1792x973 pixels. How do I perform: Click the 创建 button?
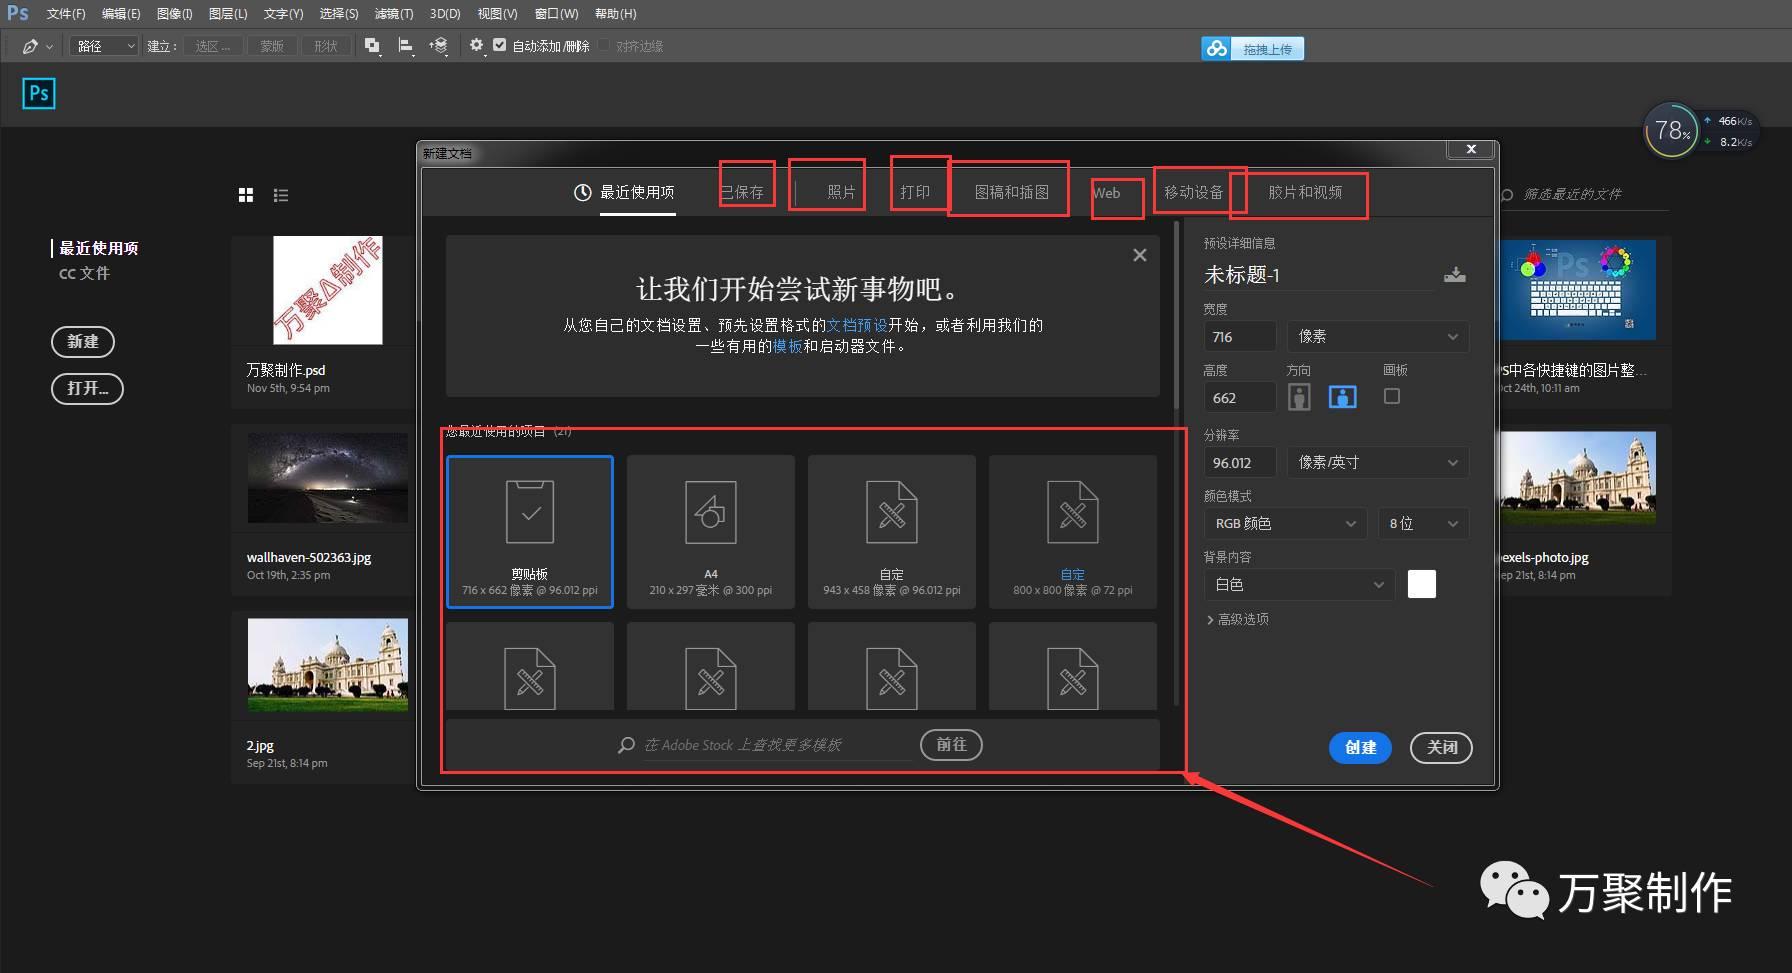[x=1360, y=747]
